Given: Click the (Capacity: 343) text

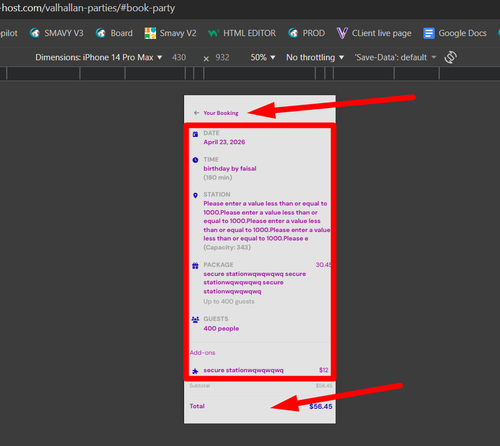Looking at the screenshot, I should pos(227,247).
